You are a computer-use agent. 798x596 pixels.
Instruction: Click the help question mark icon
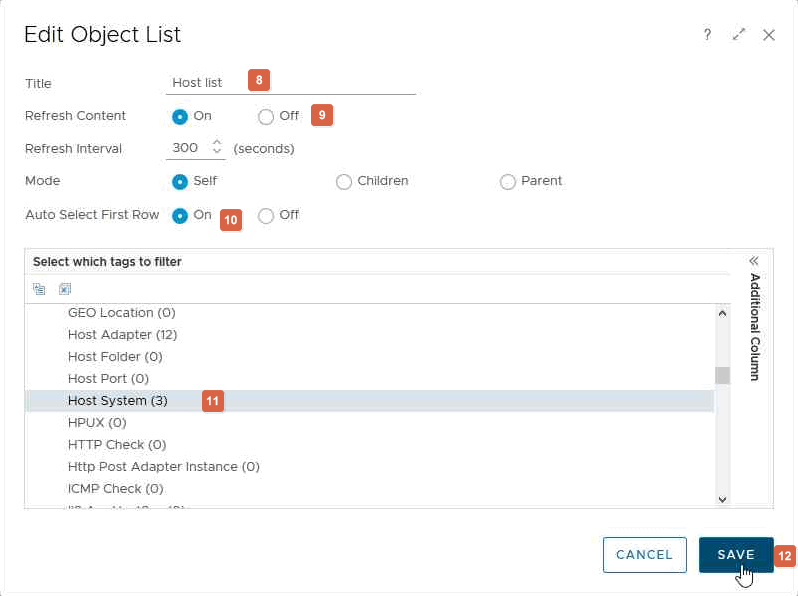[x=707, y=34]
